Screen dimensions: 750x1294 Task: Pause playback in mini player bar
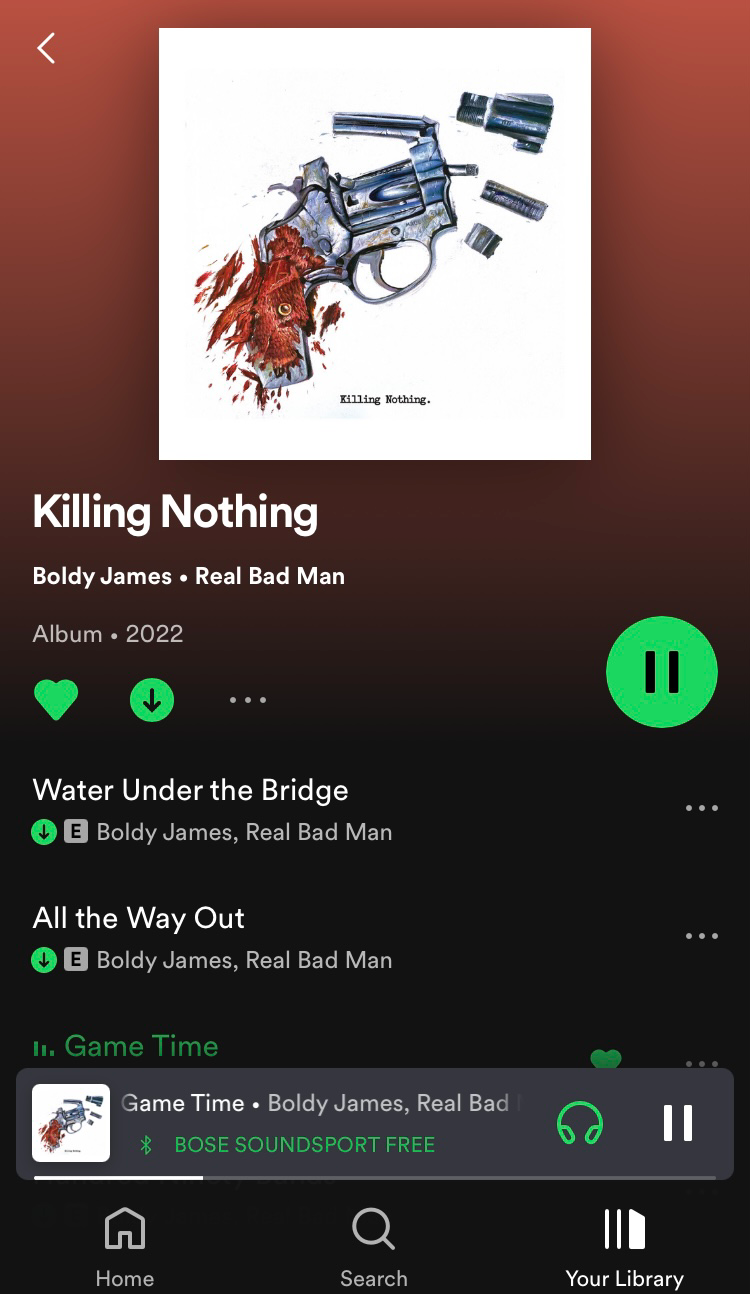pyautogui.click(x=678, y=1122)
